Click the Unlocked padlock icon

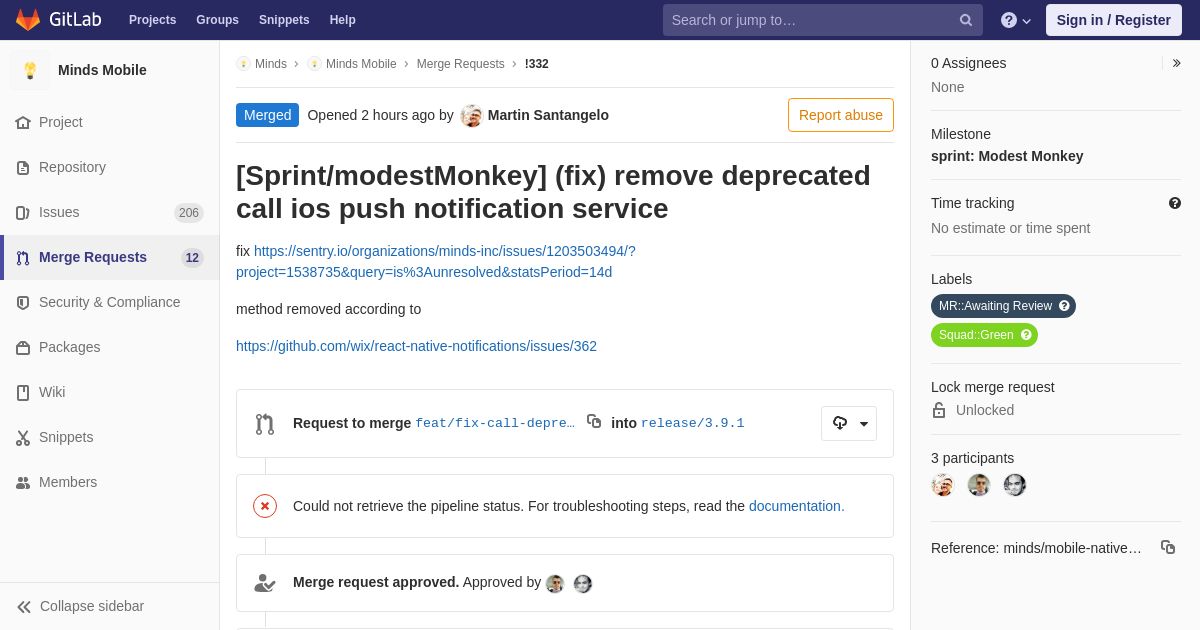pos(939,410)
